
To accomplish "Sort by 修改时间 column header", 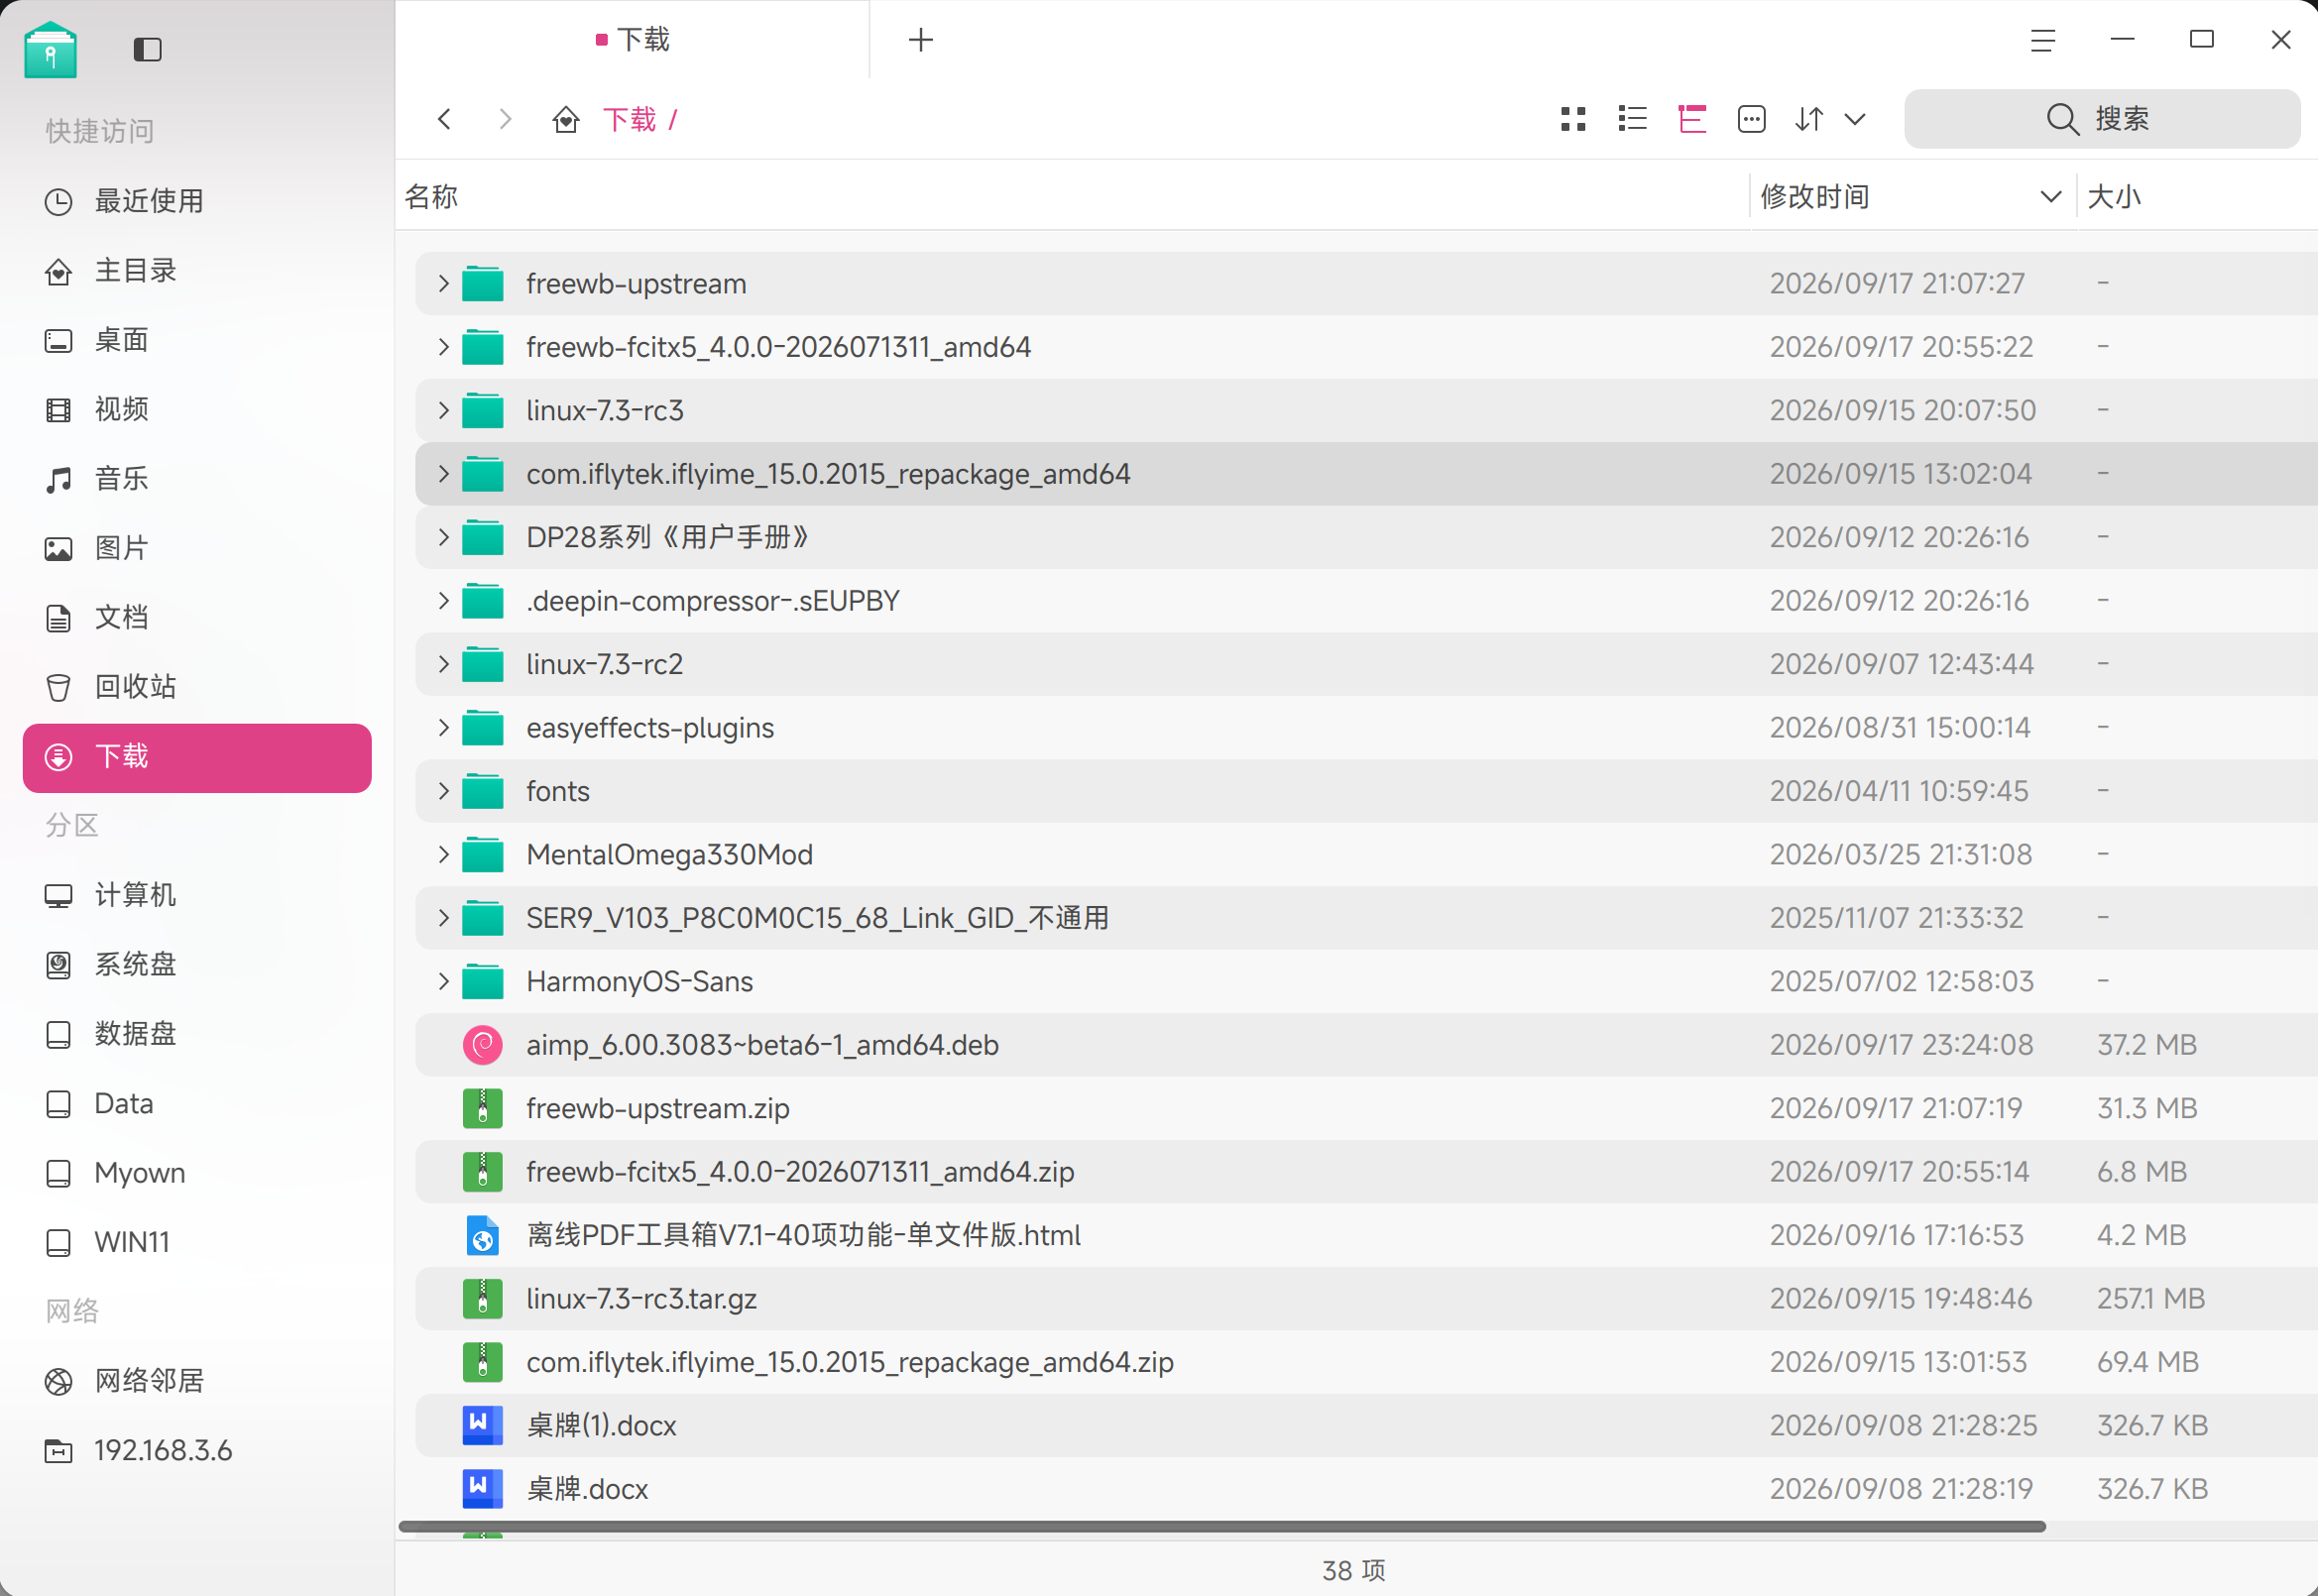I will 1912,196.
